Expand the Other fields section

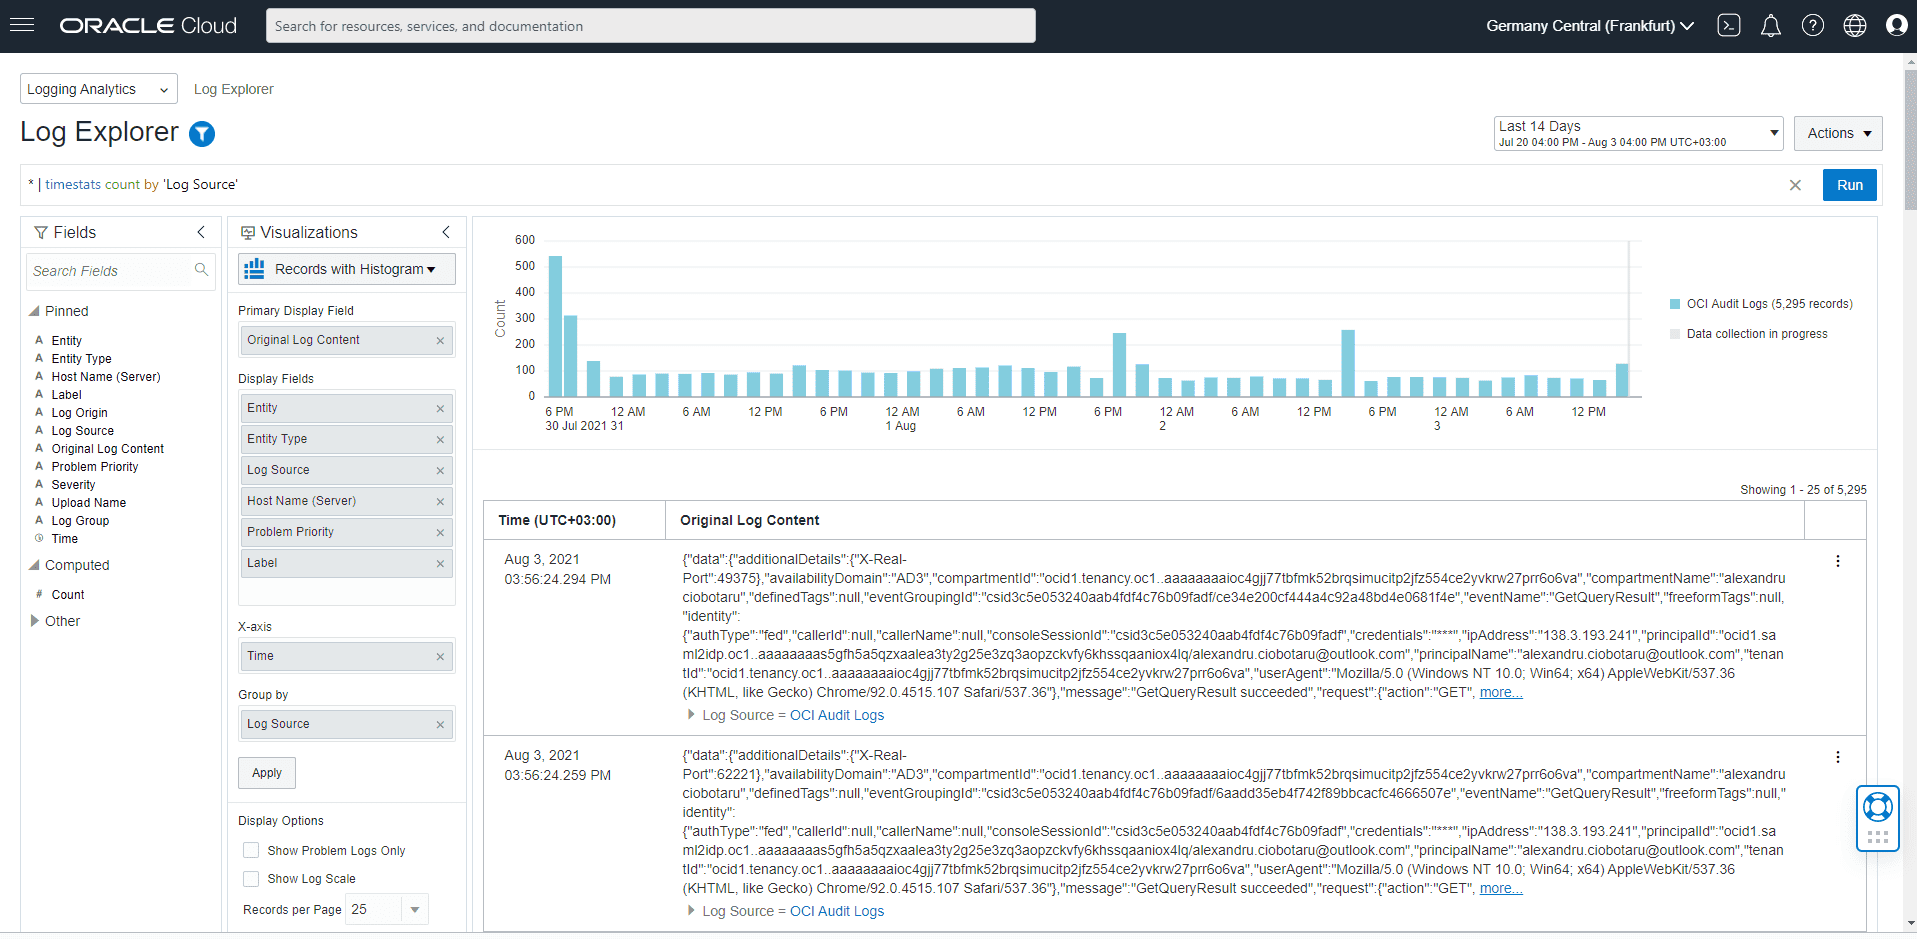[x=36, y=621]
